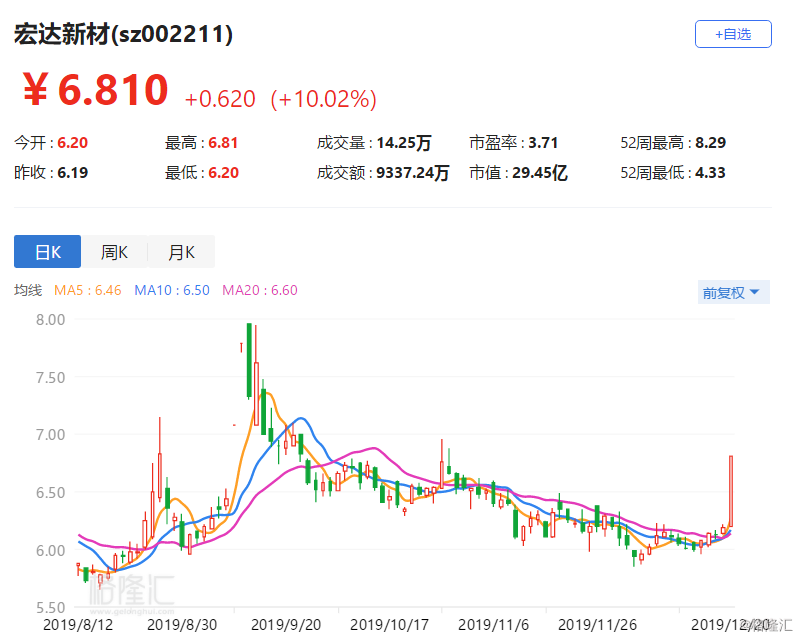Click the 8.00 y-axis label
Image resolution: width=800 pixels, height=639 pixels.
click(51, 320)
